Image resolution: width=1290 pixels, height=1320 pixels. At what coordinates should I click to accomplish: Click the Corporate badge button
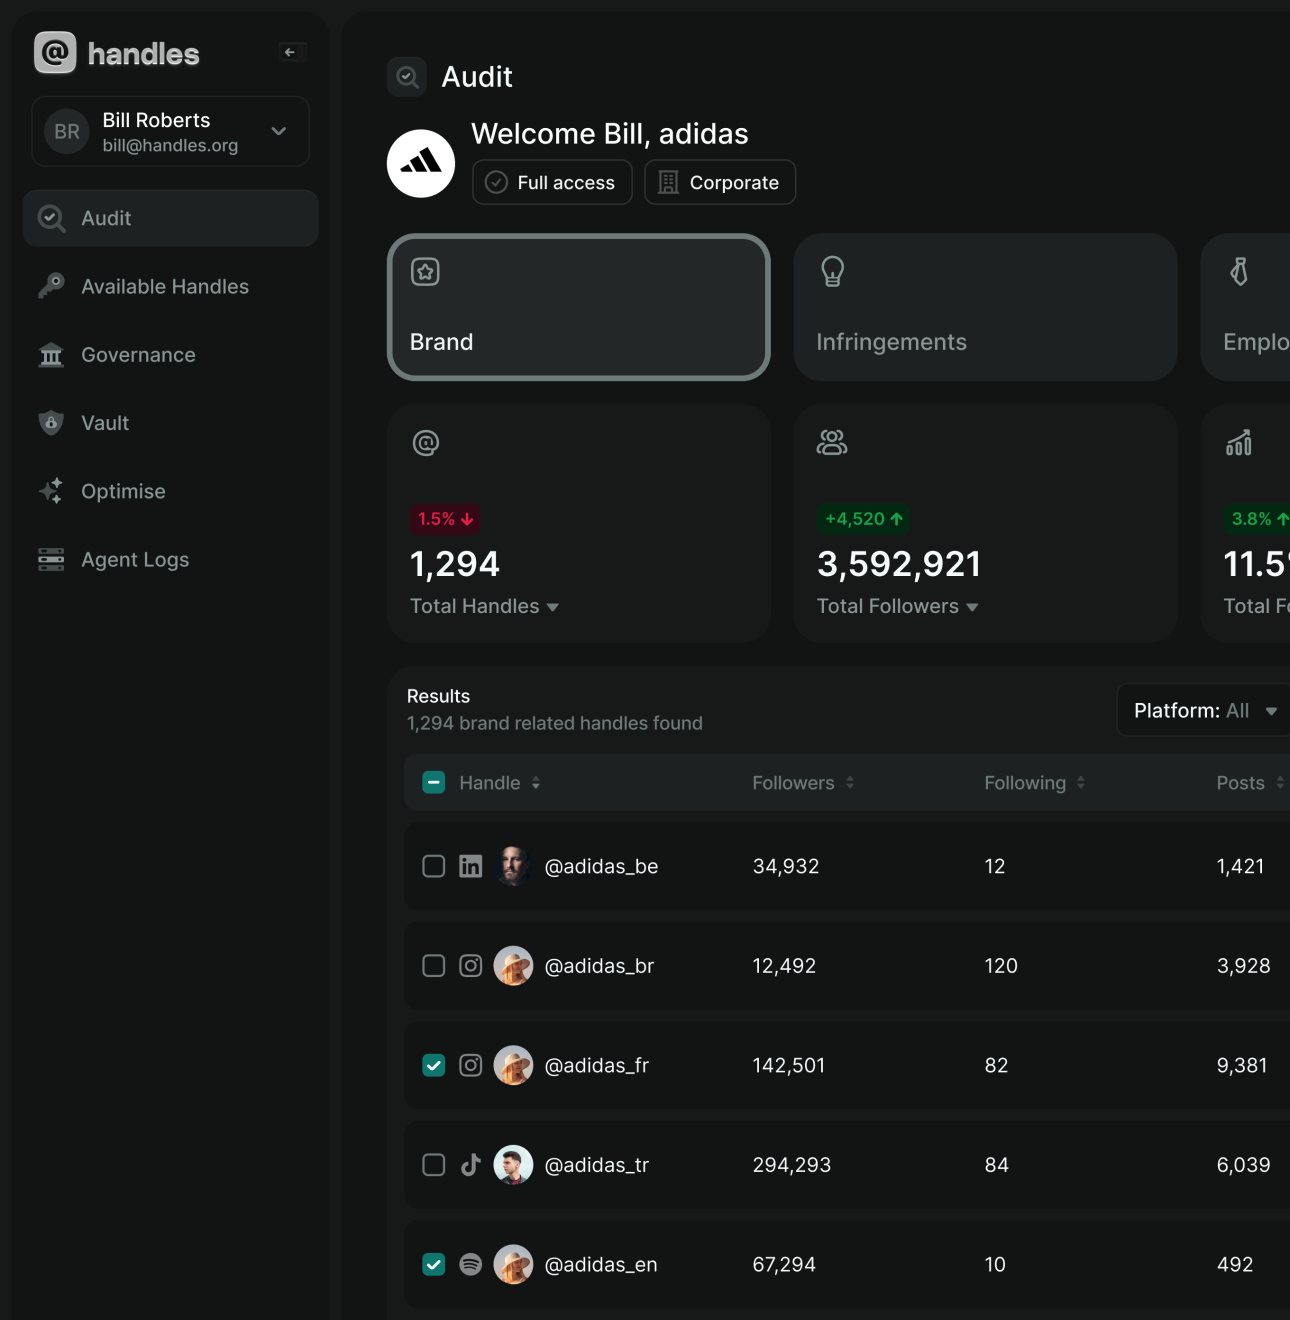point(720,183)
